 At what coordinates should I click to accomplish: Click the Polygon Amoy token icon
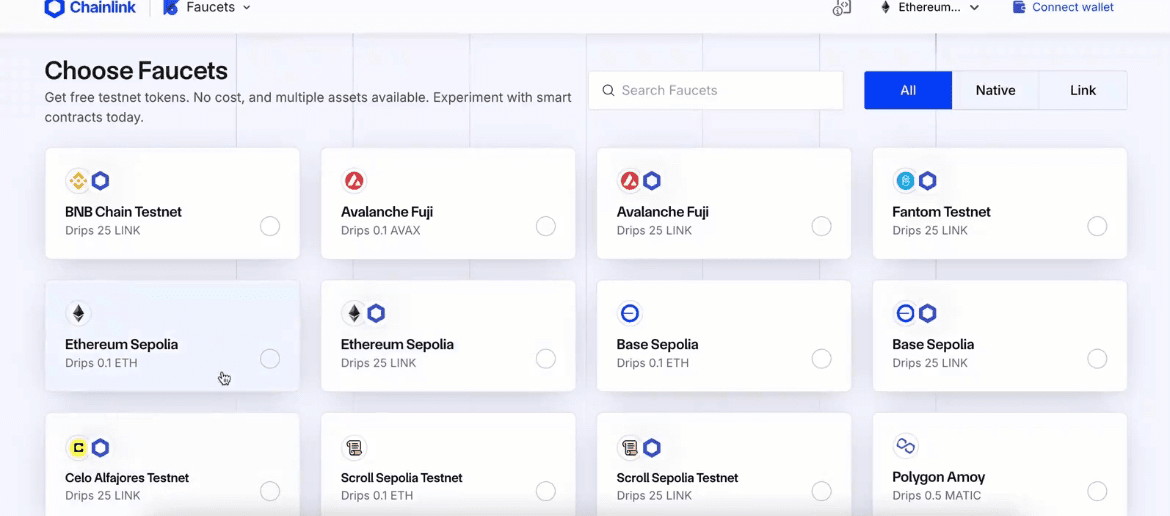(x=906, y=446)
